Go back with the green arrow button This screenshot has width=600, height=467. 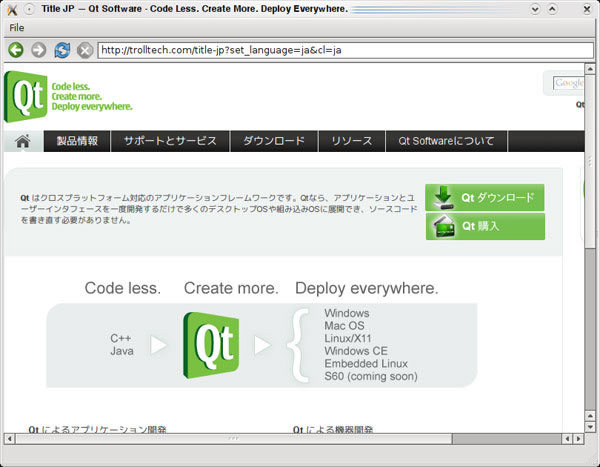16,50
